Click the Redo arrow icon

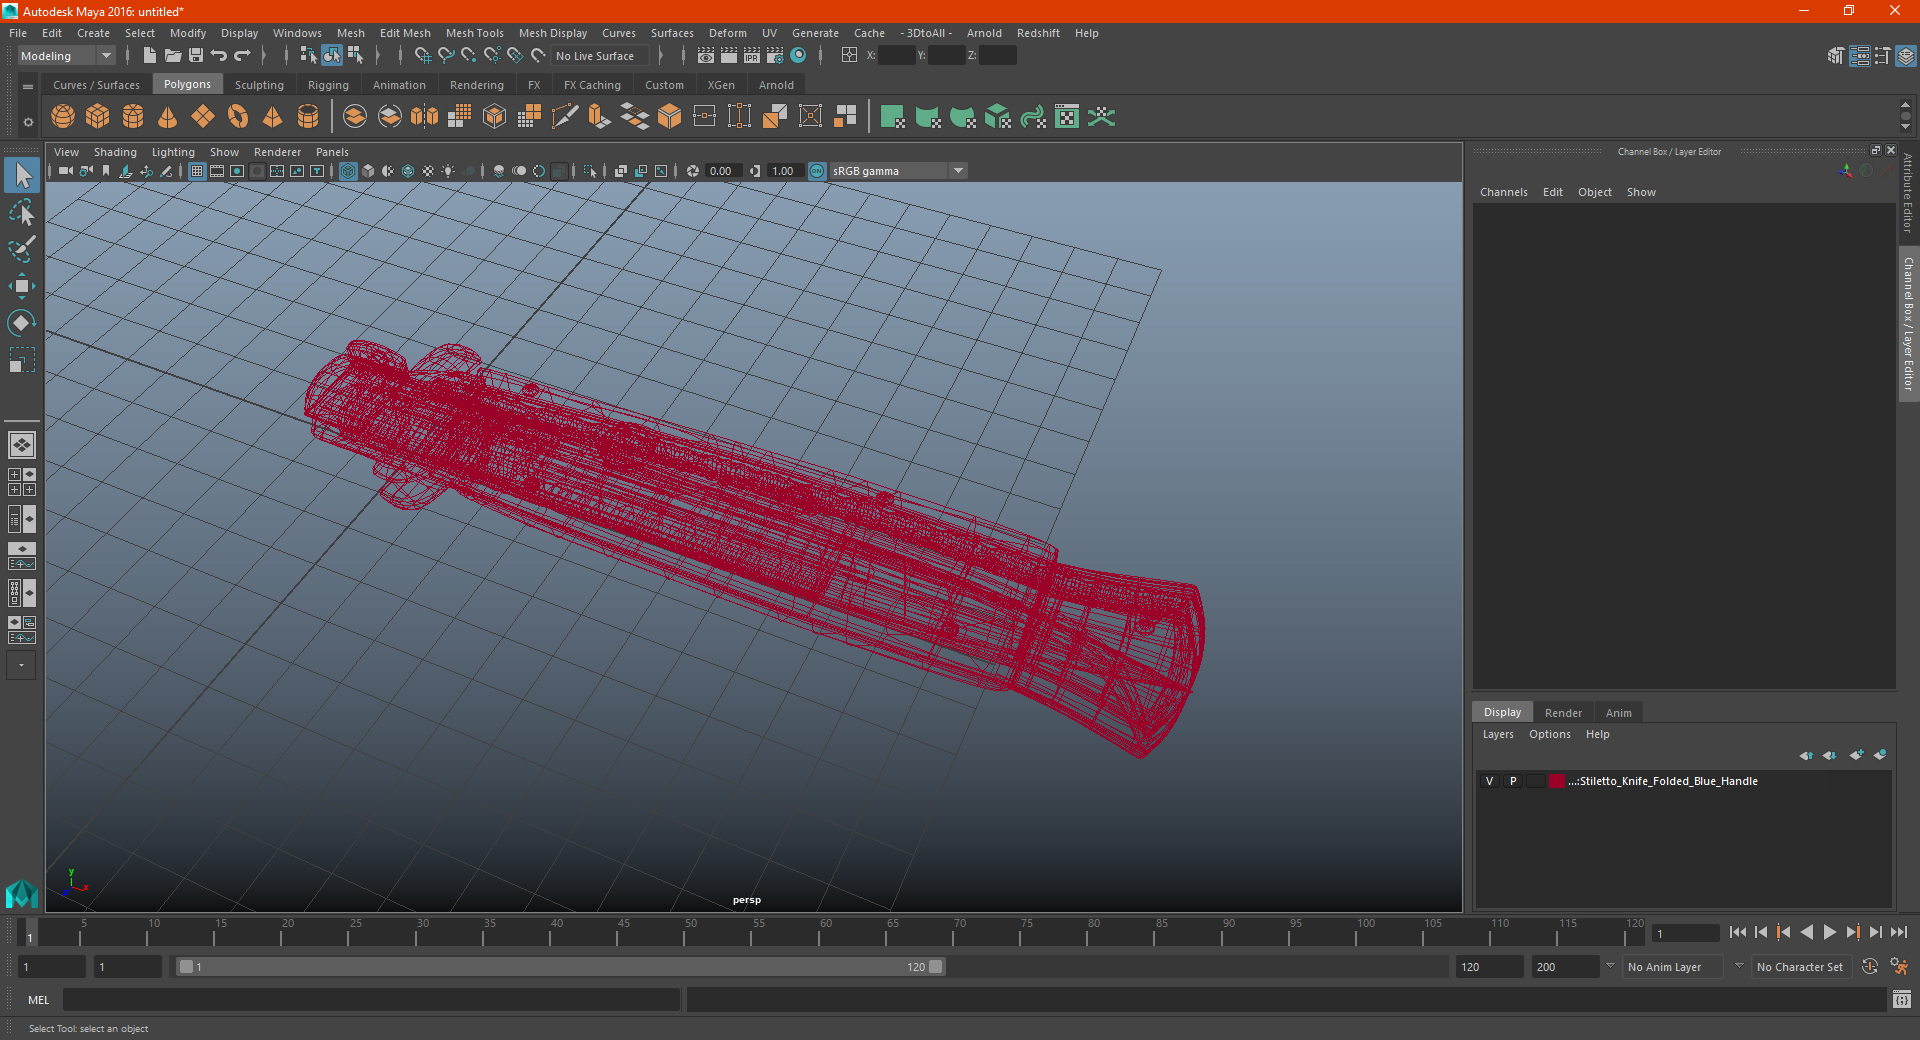pyautogui.click(x=242, y=56)
